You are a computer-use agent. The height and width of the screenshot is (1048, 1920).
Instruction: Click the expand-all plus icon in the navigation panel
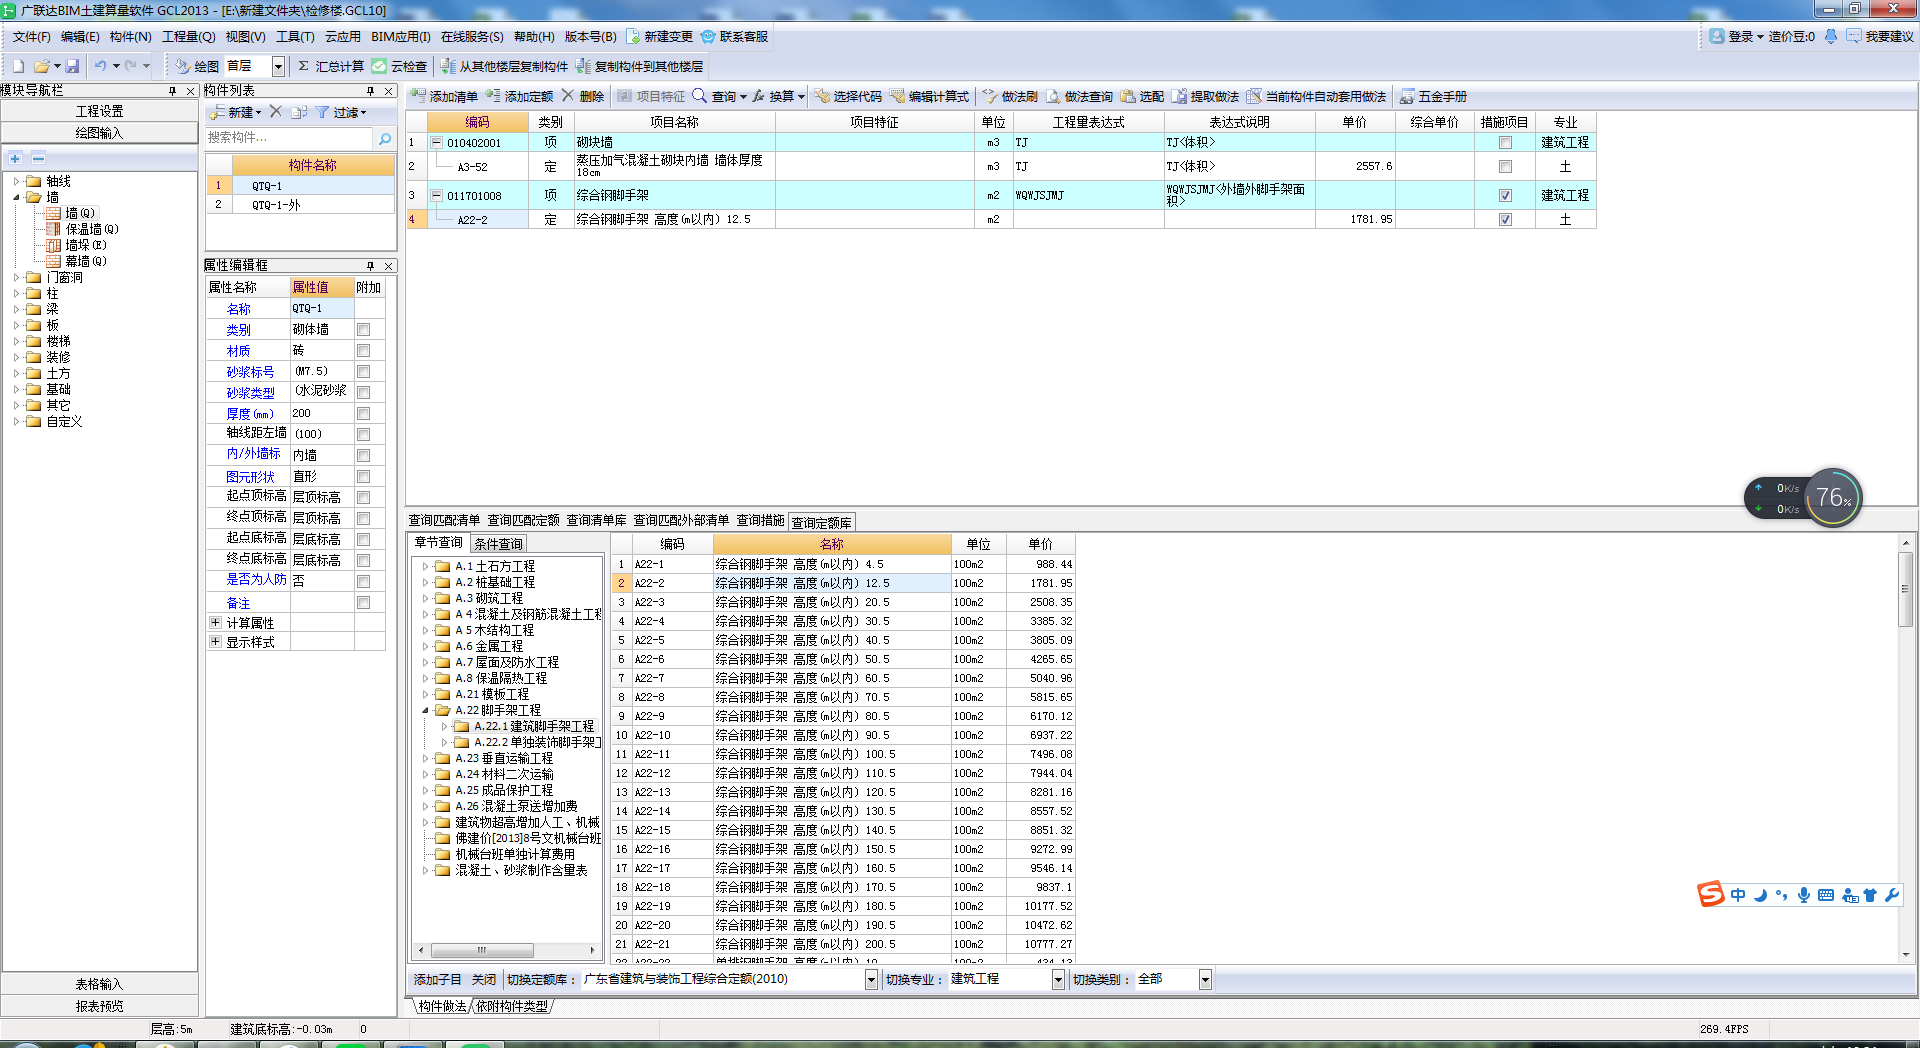15,158
